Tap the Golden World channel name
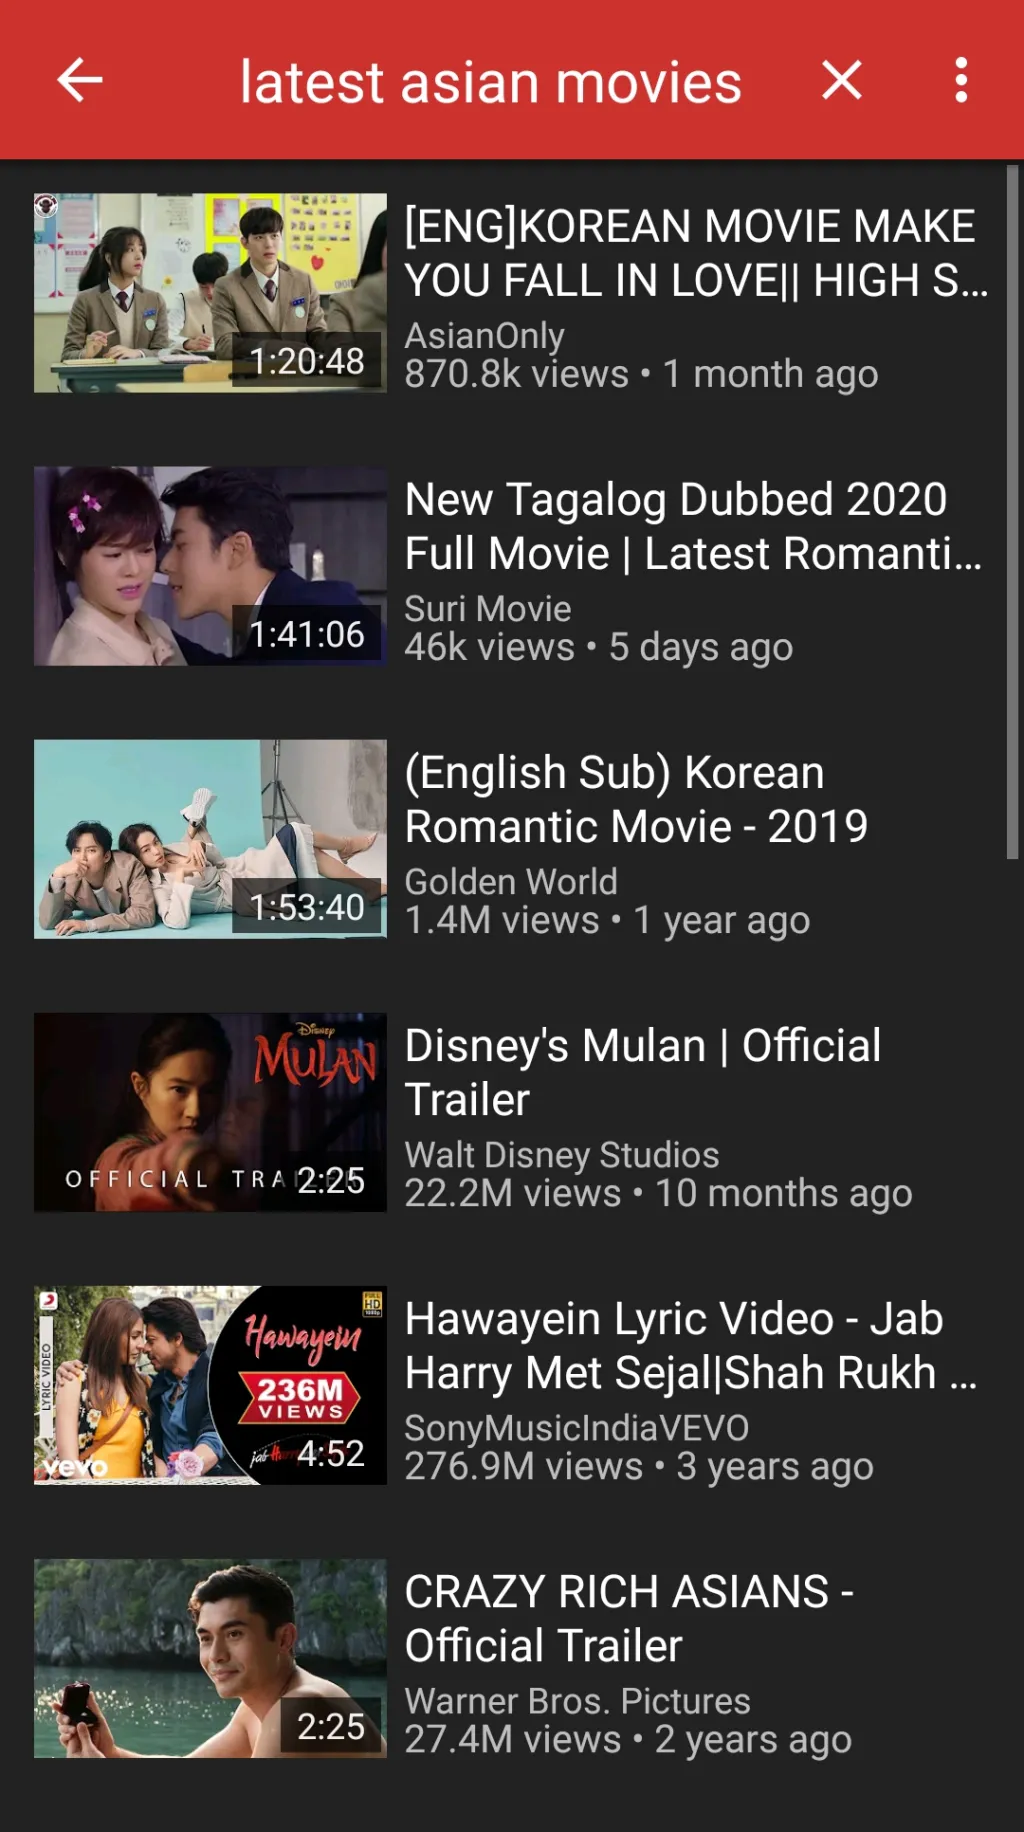The height and width of the screenshot is (1832, 1024). click(x=511, y=882)
